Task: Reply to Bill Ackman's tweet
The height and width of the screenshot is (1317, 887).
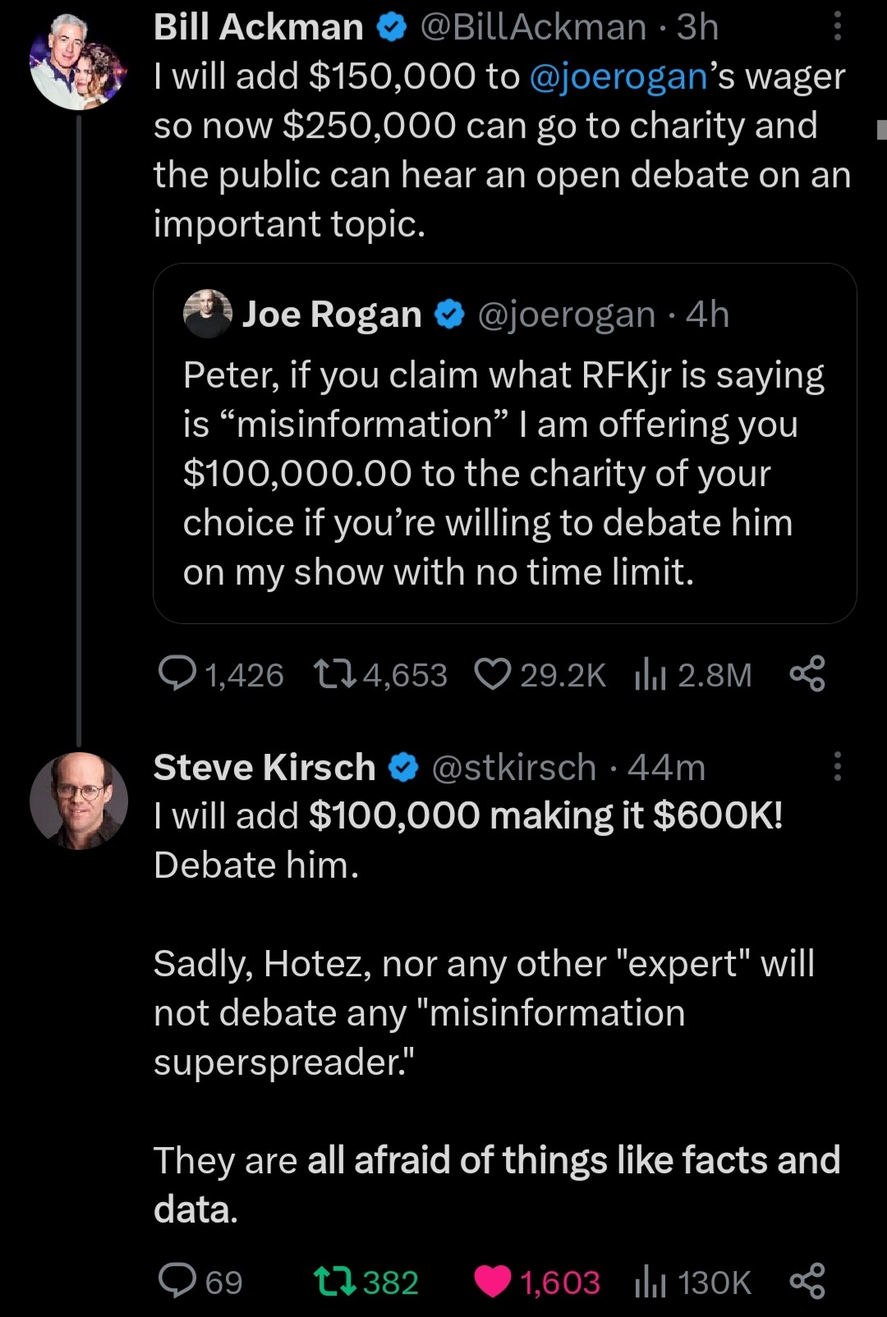Action: [180, 676]
